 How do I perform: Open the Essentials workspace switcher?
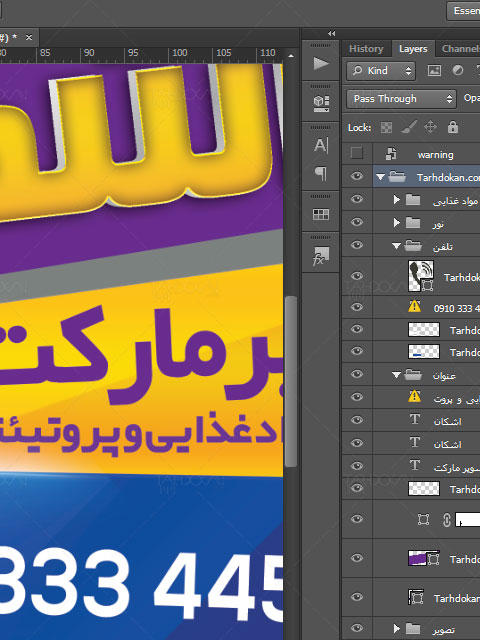(x=464, y=10)
